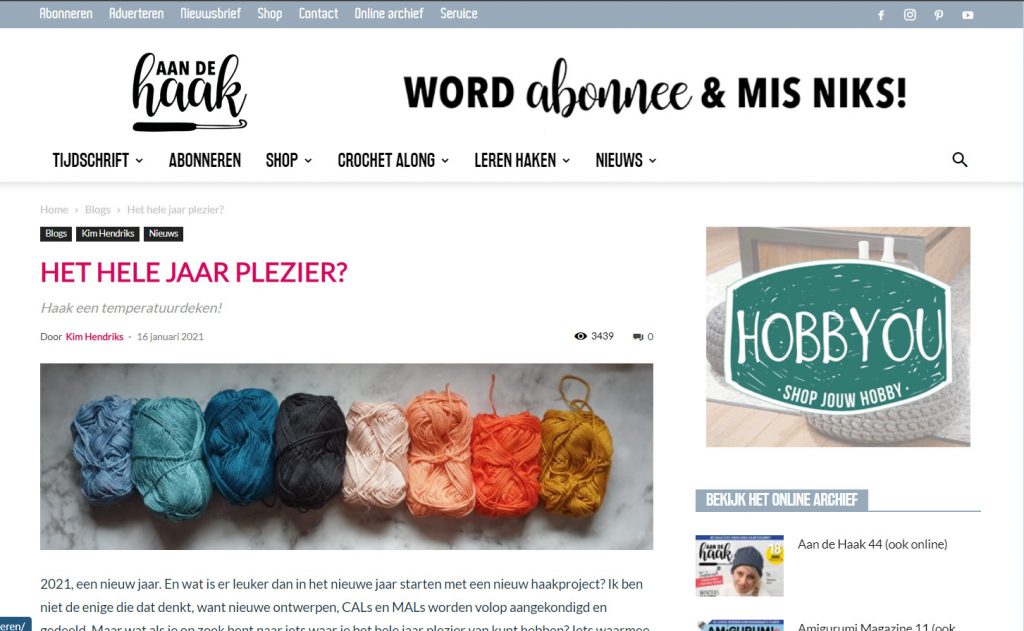Open Online archief in top bar
Viewport: 1024px width, 631px height.
pos(389,14)
